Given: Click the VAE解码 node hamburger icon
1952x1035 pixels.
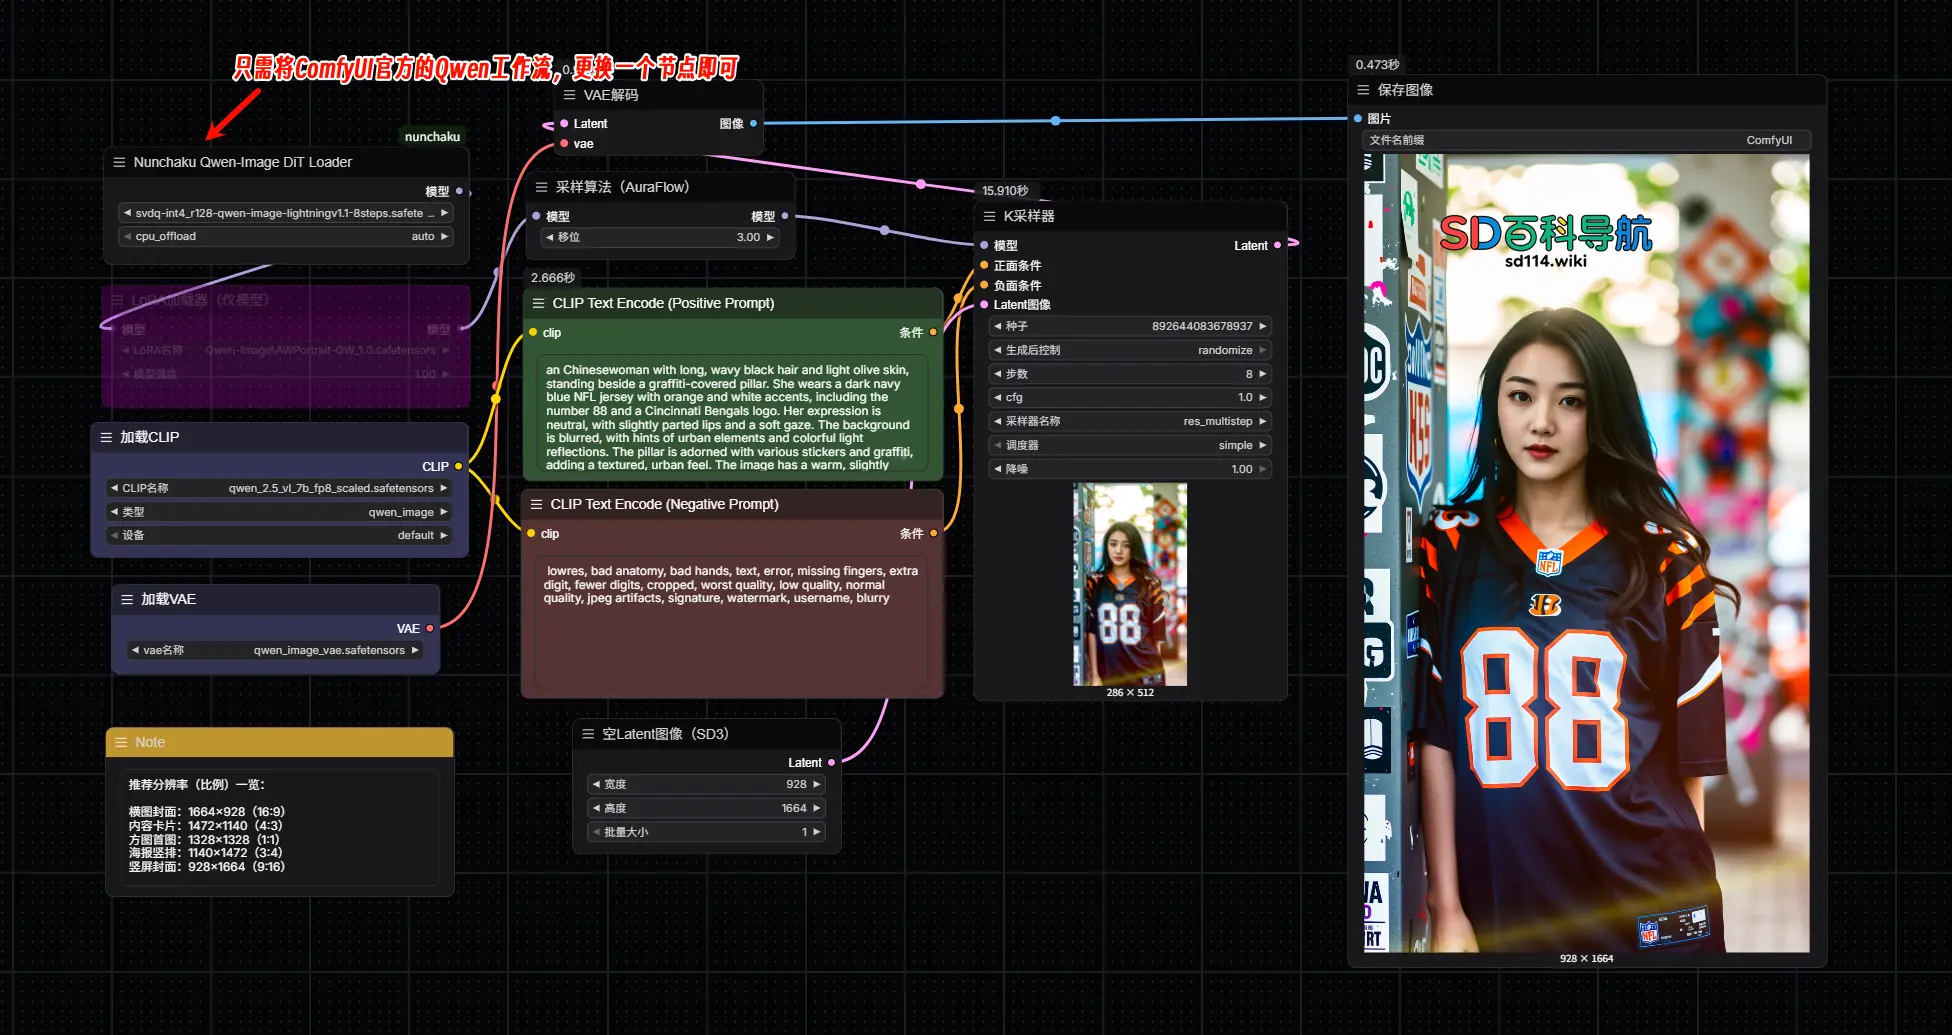Looking at the screenshot, I should point(569,95).
